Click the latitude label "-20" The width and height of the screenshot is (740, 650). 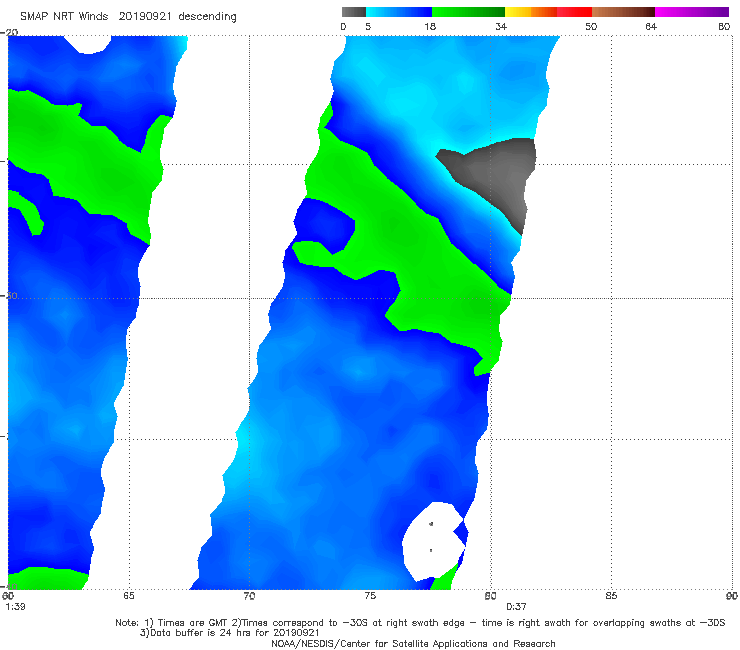pyautogui.click(x=9, y=32)
